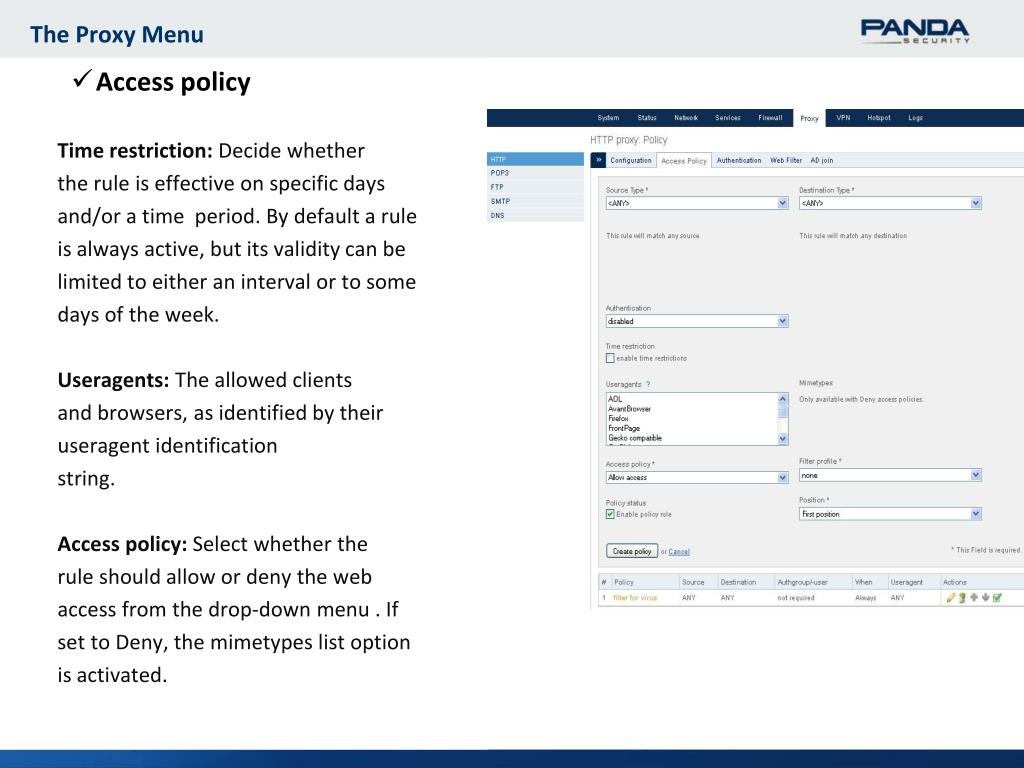Open the Destination Type dropdown
Screen dimensions: 1024x768
pyautogui.click(x=890, y=203)
